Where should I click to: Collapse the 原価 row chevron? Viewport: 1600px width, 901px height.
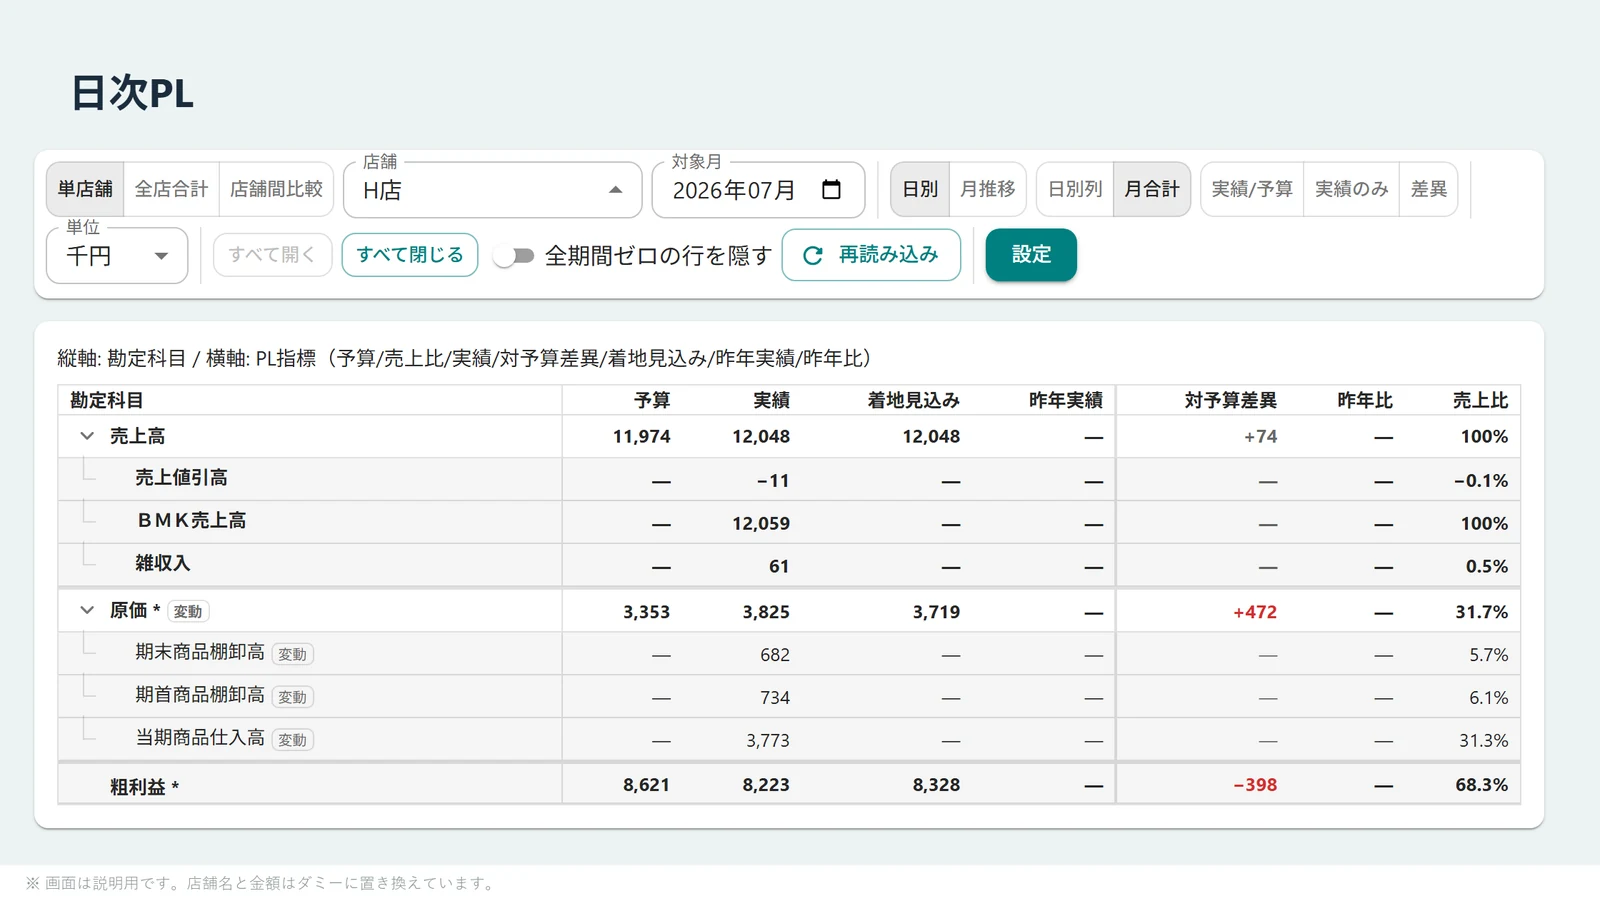(x=87, y=610)
